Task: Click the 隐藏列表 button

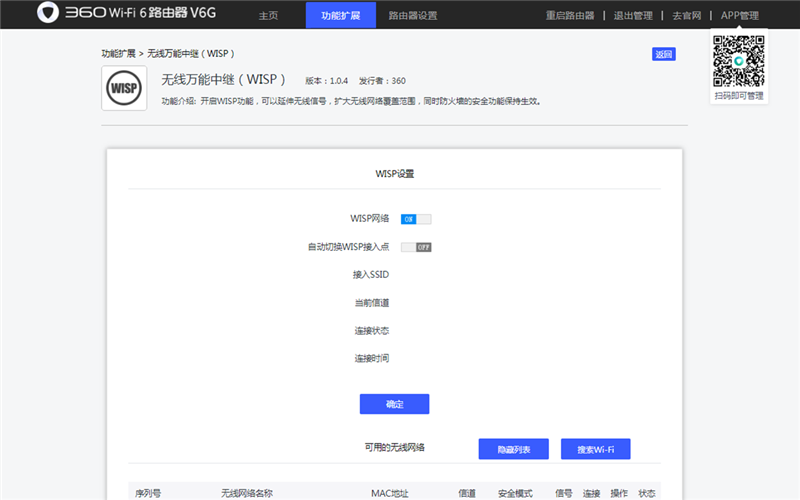Action: (514, 449)
